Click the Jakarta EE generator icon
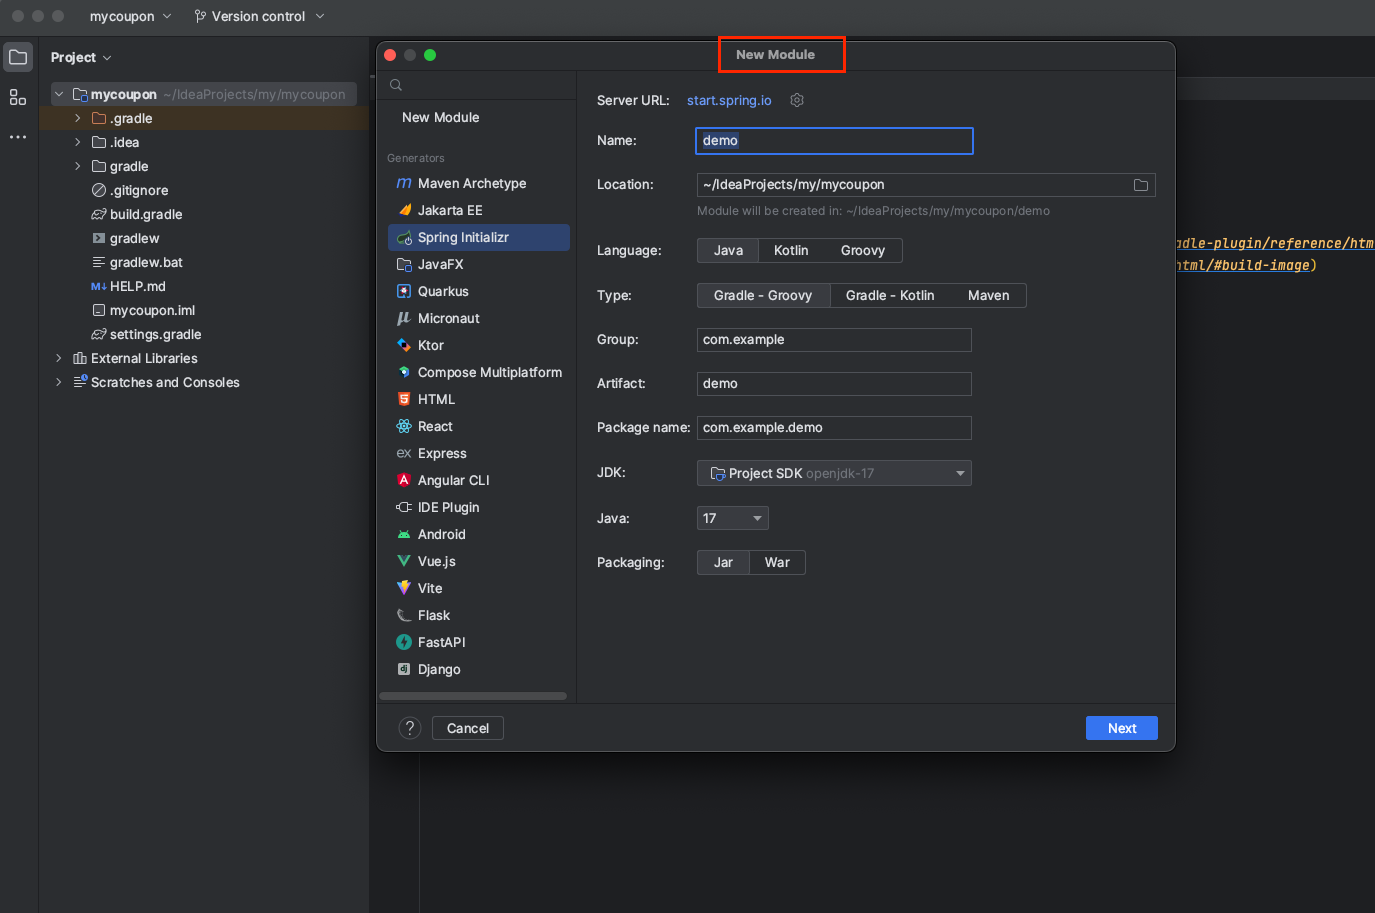This screenshot has width=1375, height=913. (x=404, y=210)
